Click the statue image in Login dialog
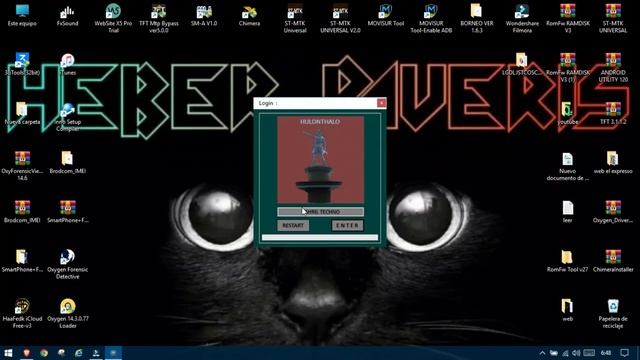The width and height of the screenshot is (640, 360). 320,160
